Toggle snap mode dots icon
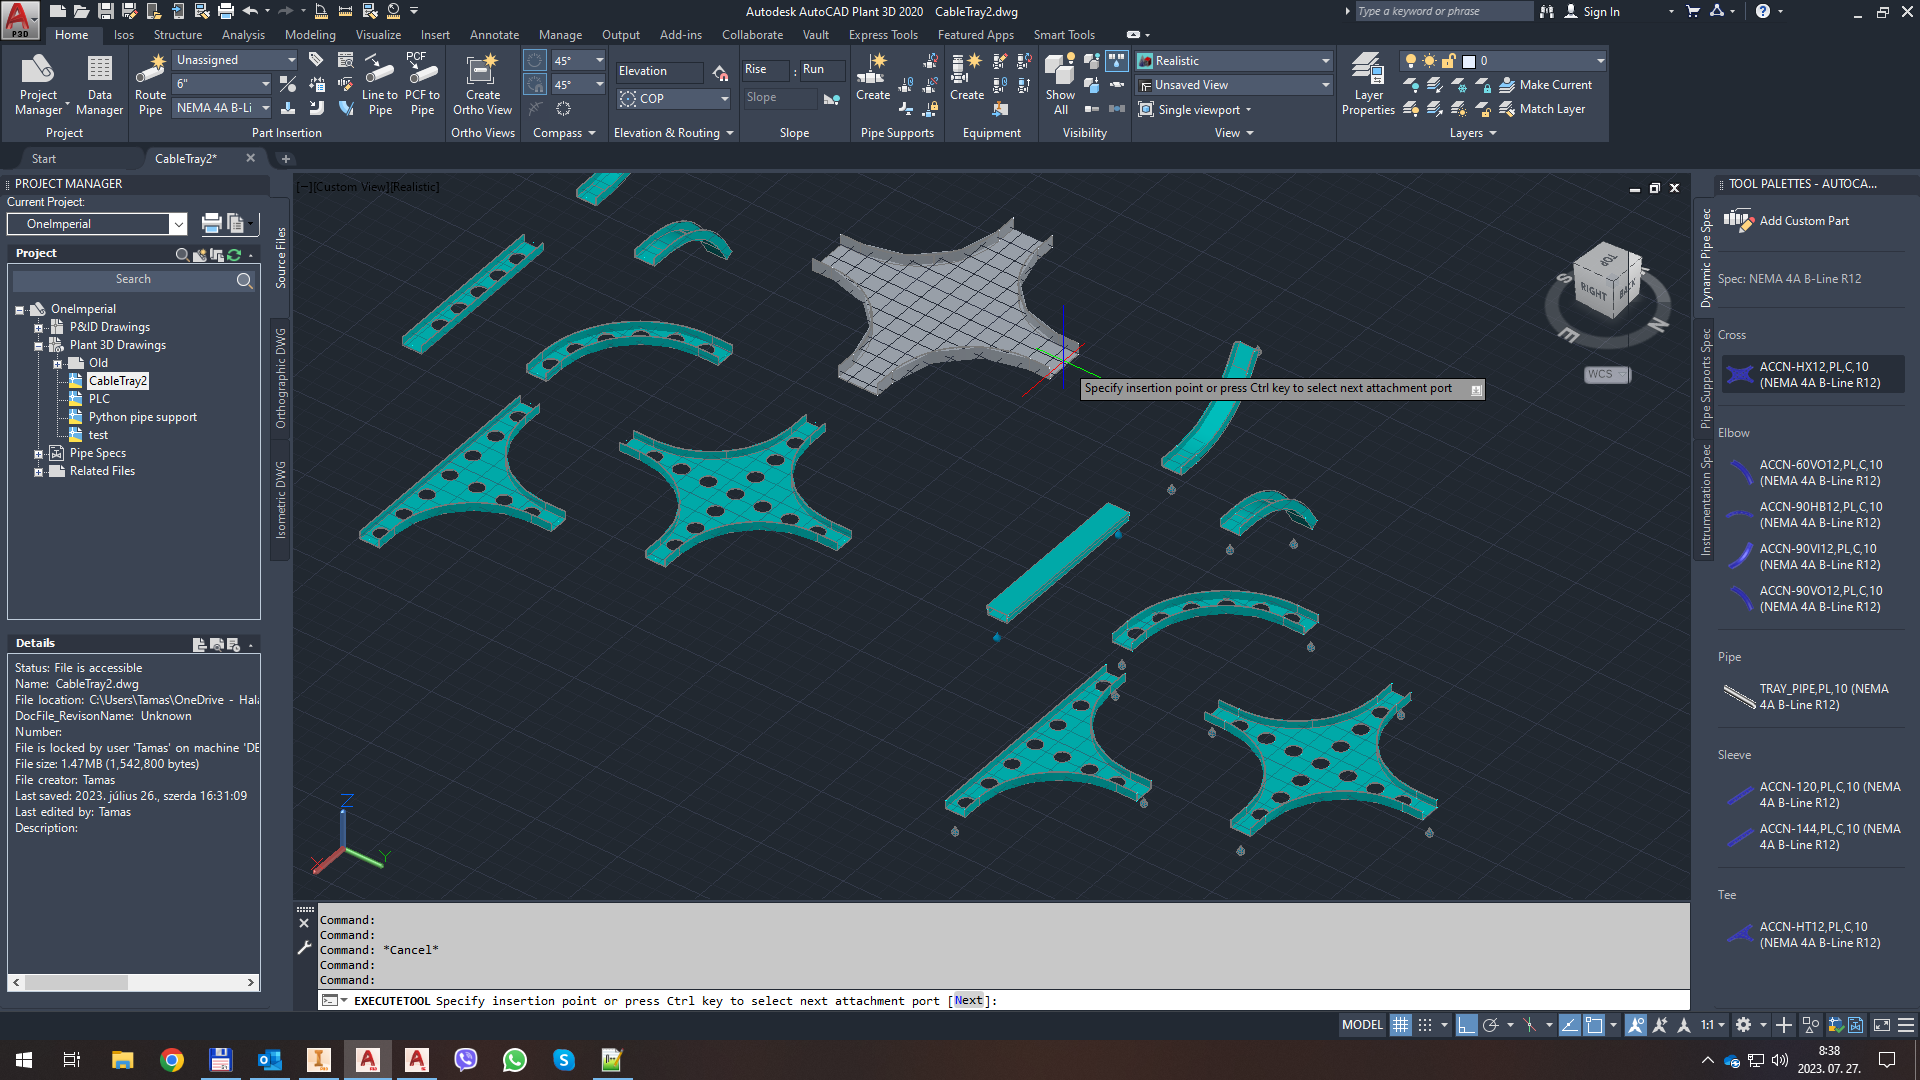Viewport: 1920px width, 1080px height. tap(1425, 1025)
